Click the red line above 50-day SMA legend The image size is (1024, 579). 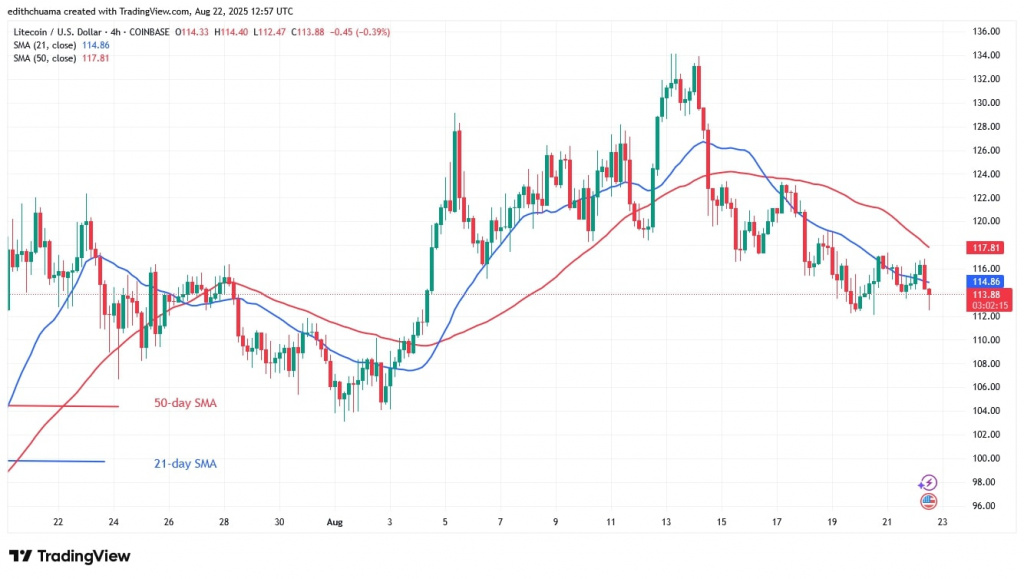click(x=62, y=406)
